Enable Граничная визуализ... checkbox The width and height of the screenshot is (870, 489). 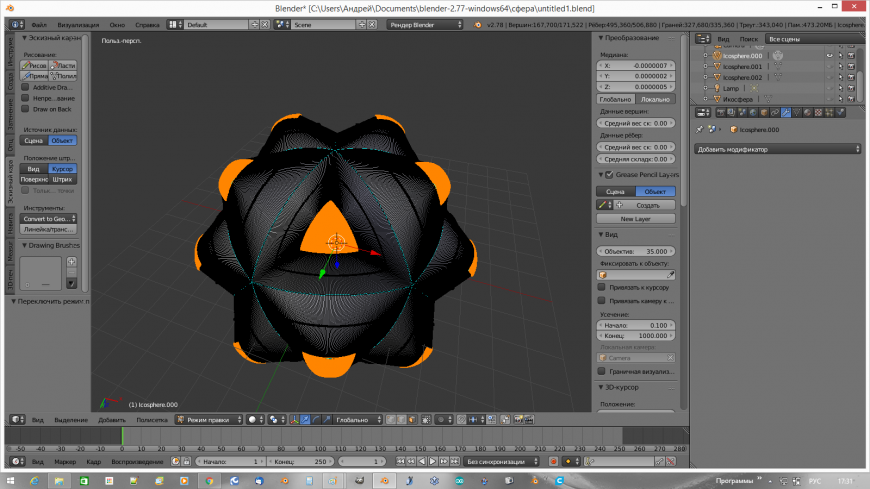point(601,371)
